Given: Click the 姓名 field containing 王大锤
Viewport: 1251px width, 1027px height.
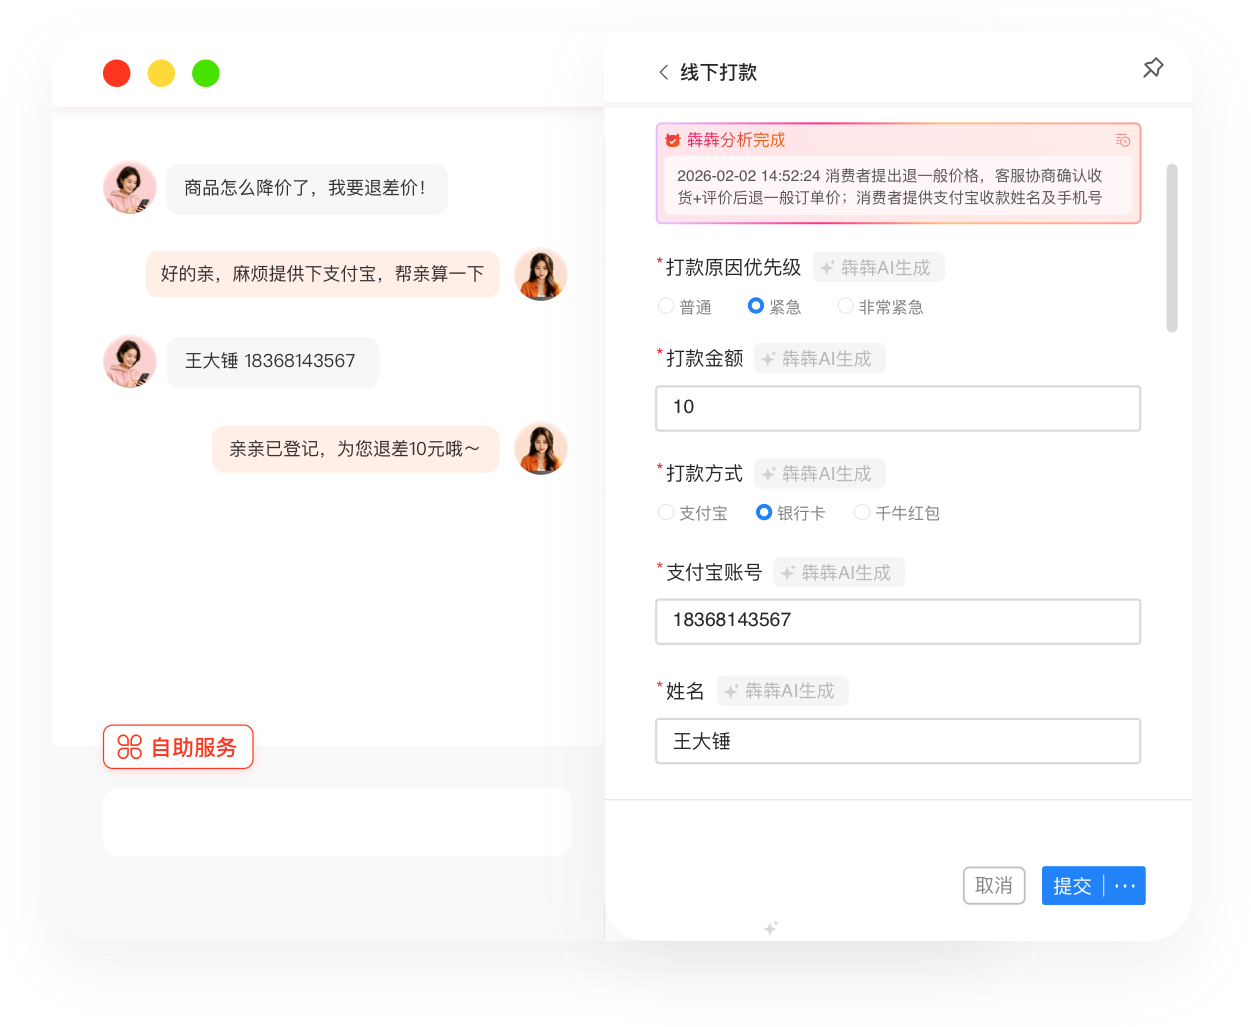Looking at the screenshot, I should (898, 741).
